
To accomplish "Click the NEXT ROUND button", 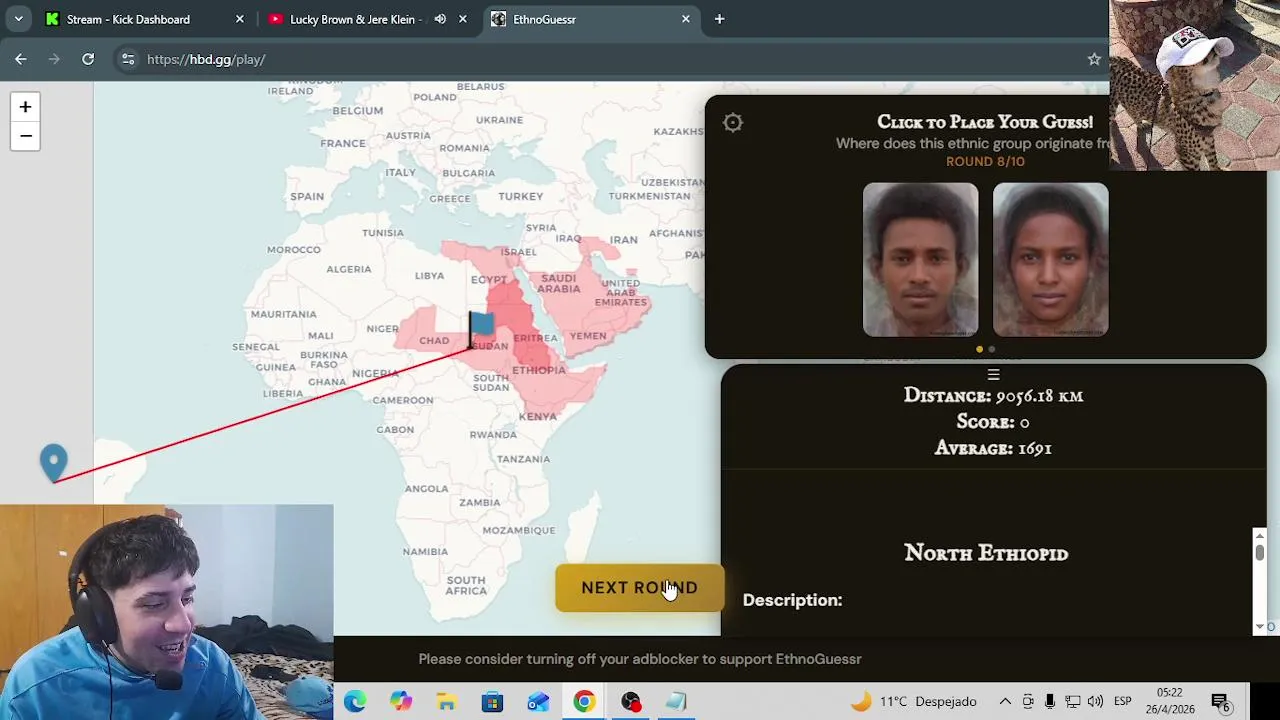I will [639, 588].
